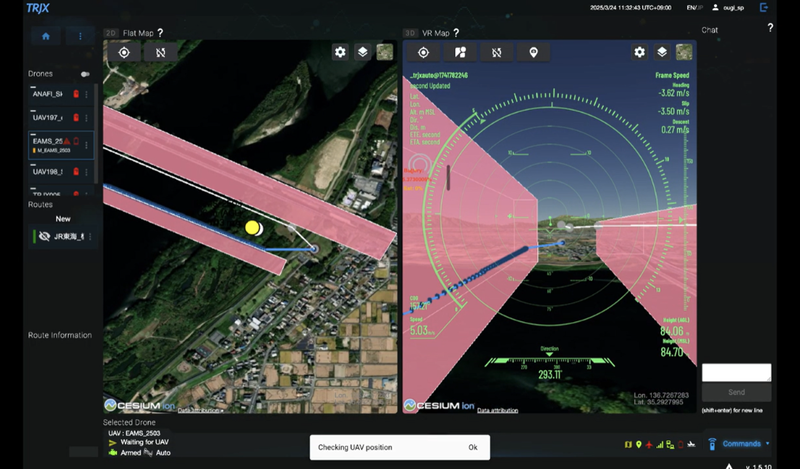800x469 pixels.
Task: Open VR Map settings gear
Action: (x=640, y=52)
